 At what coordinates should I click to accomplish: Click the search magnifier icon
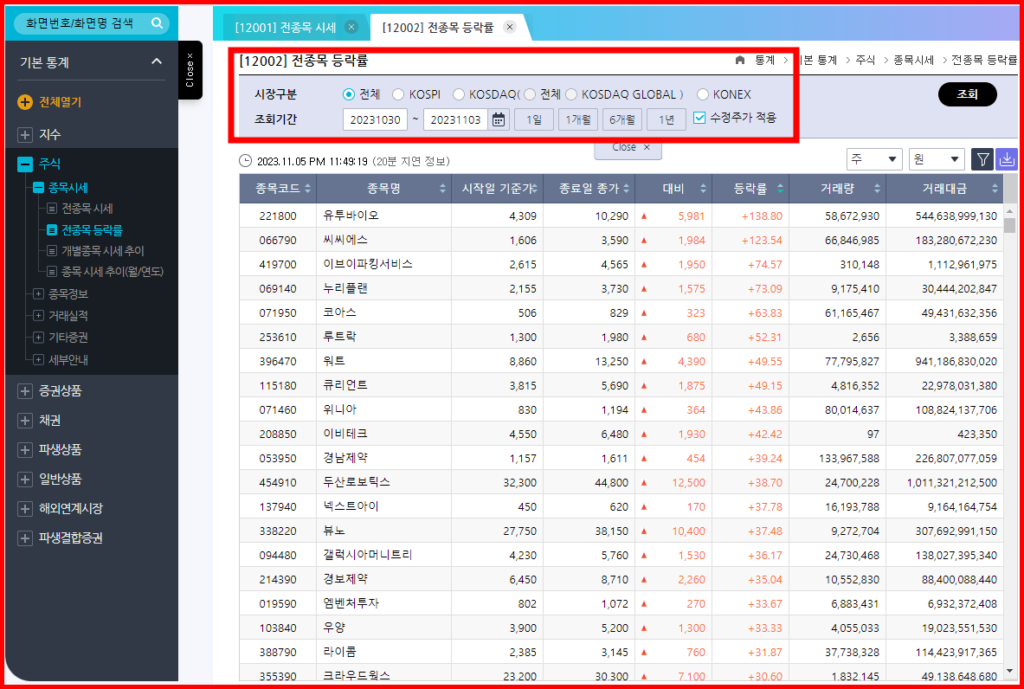tap(157, 23)
